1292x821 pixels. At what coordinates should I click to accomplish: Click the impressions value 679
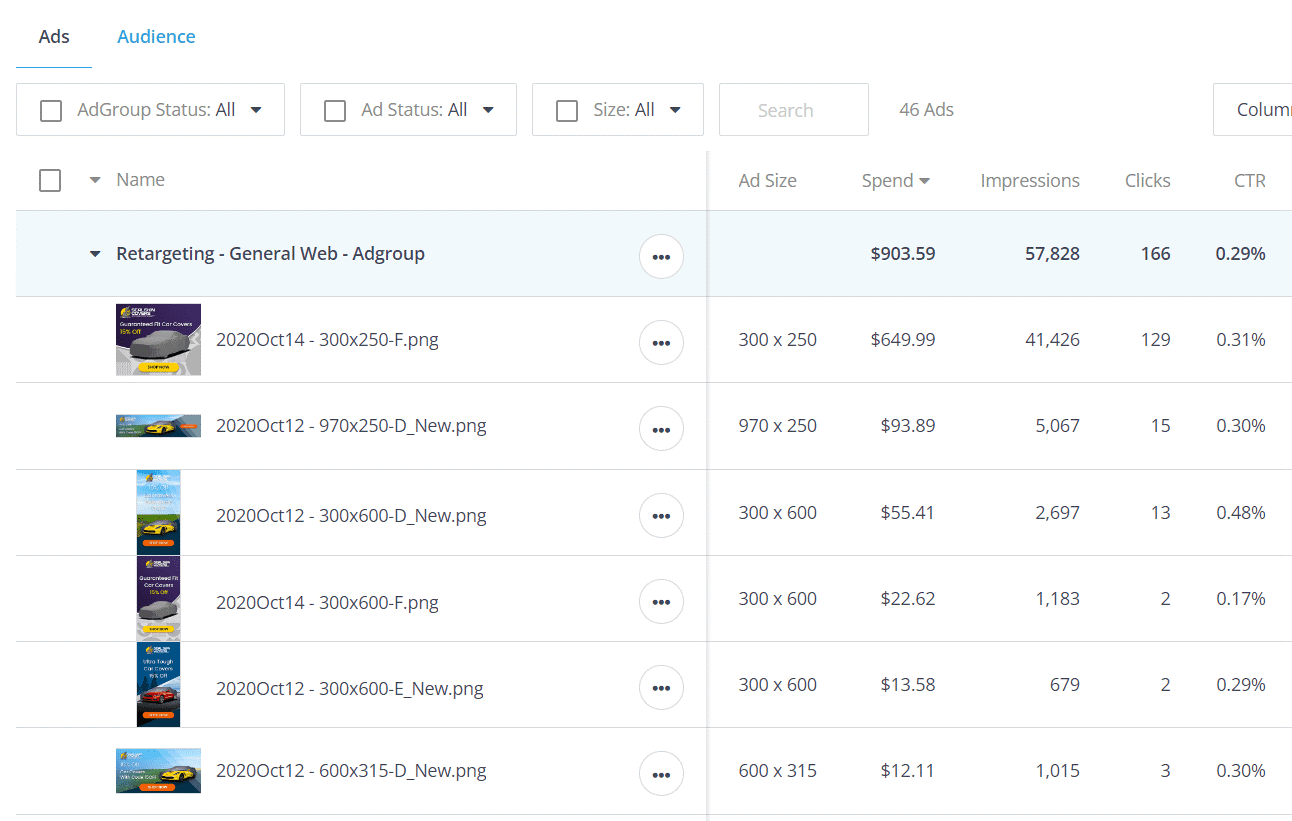point(1064,685)
